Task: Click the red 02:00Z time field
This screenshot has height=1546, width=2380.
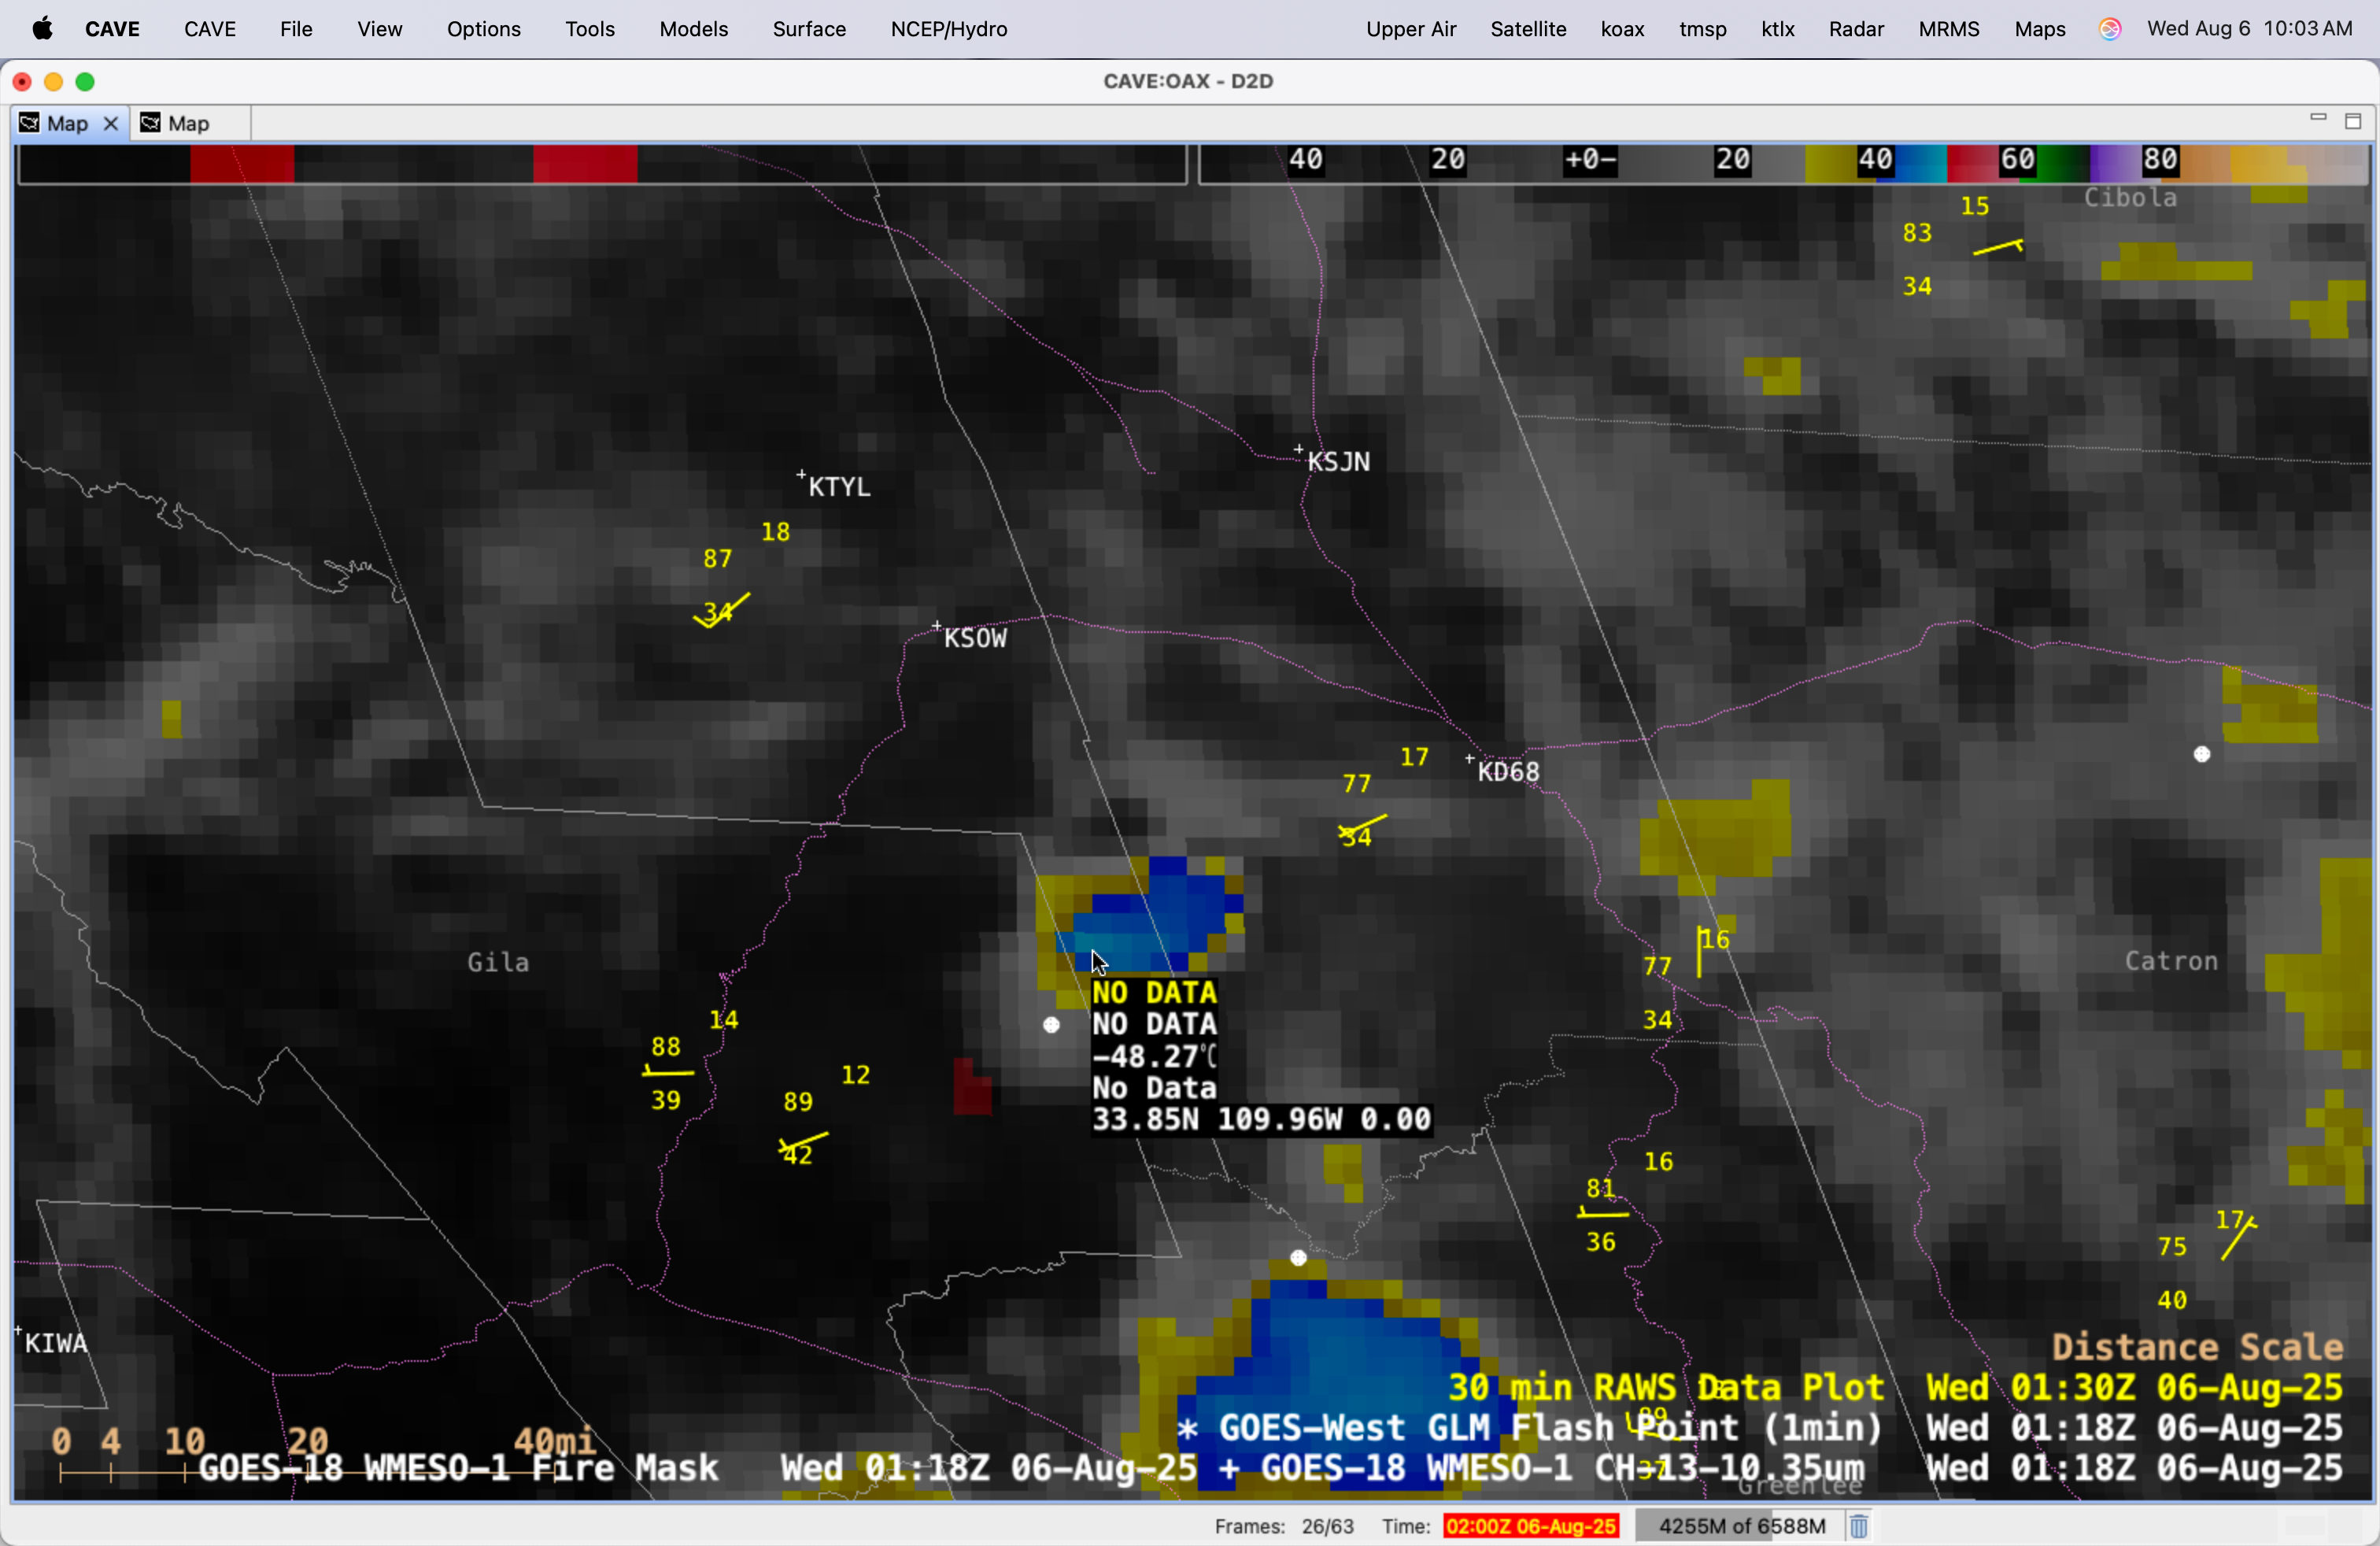Action: tap(1530, 1526)
